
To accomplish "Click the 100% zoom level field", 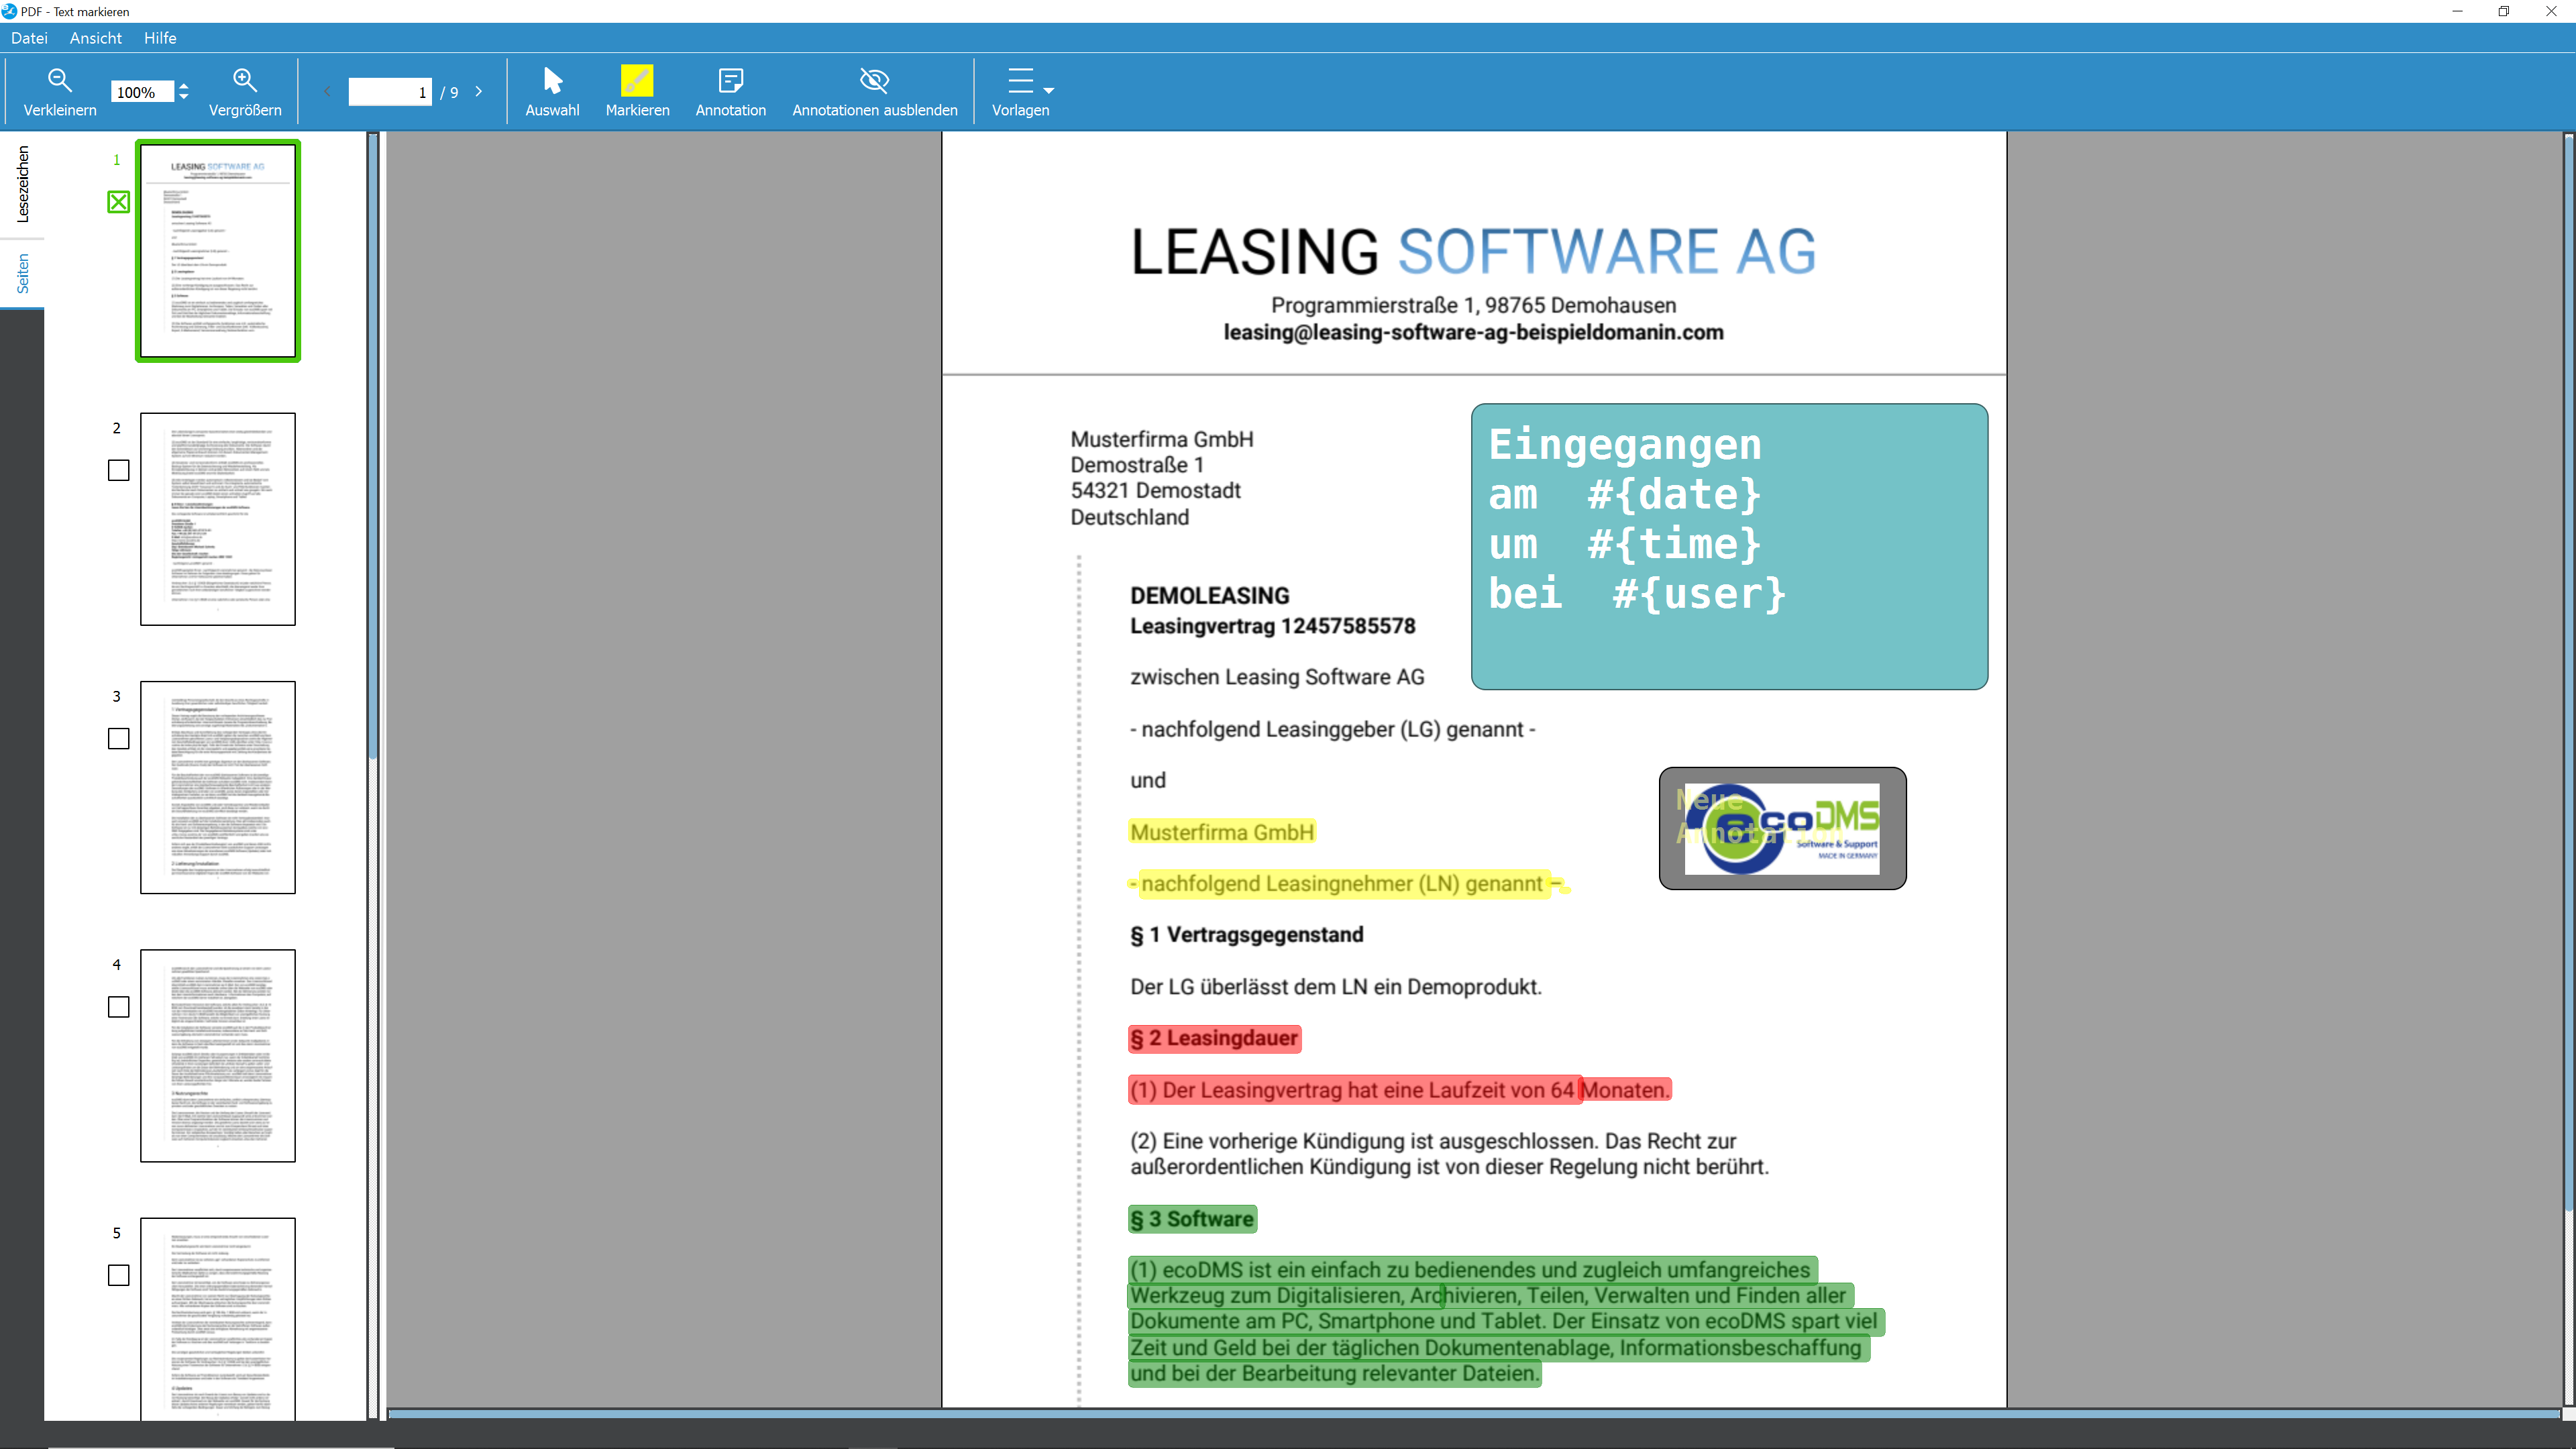I will pyautogui.click(x=142, y=92).
